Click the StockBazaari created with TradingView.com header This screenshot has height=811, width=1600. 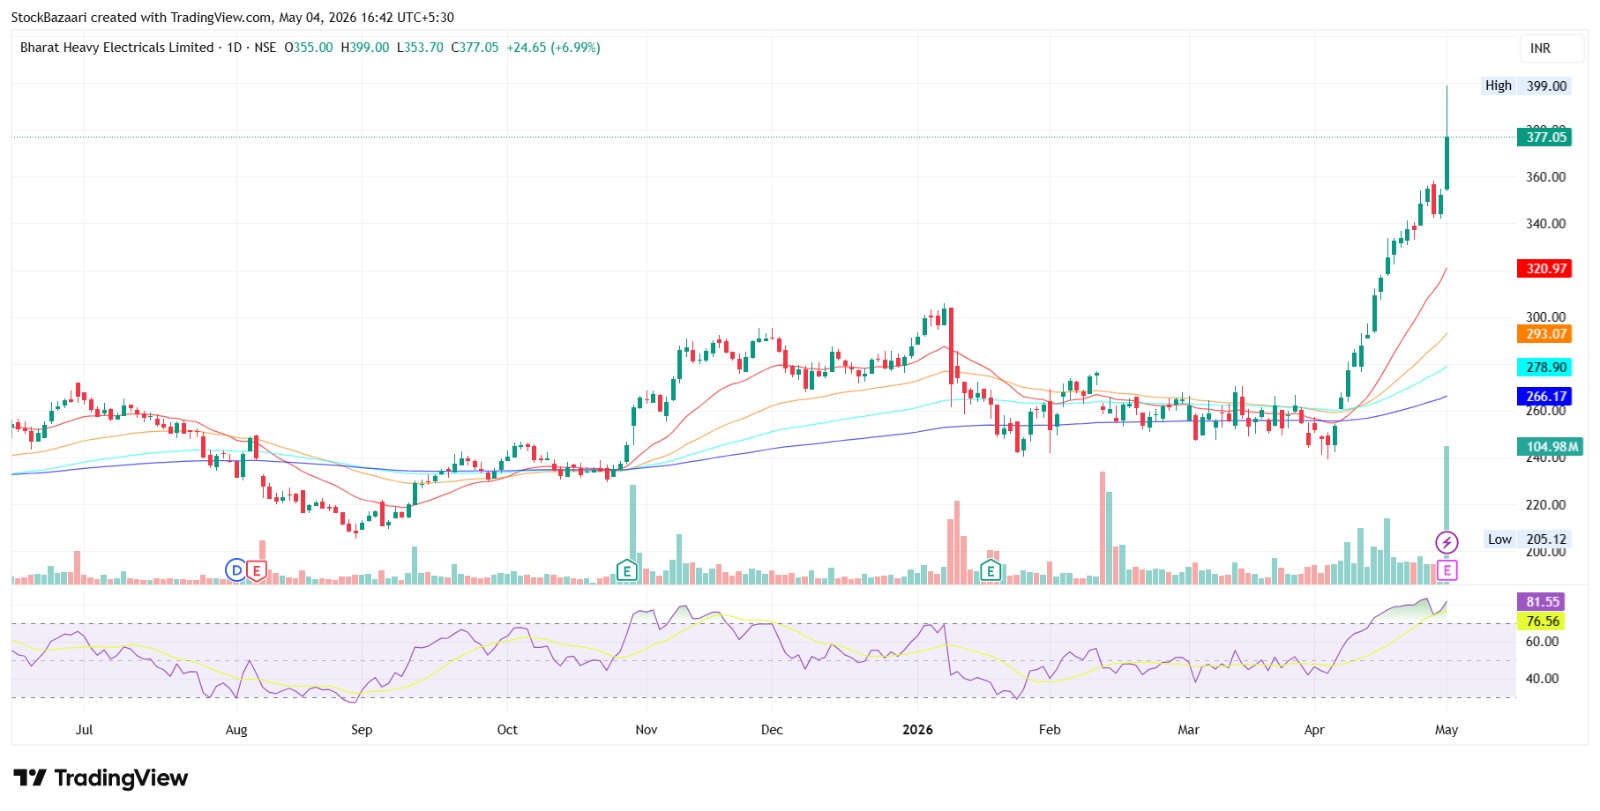coord(232,17)
